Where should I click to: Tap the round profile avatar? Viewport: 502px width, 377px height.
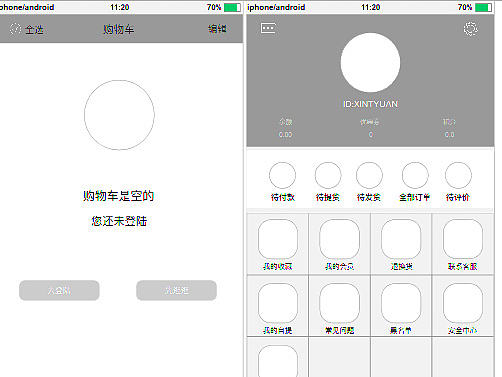[370, 62]
